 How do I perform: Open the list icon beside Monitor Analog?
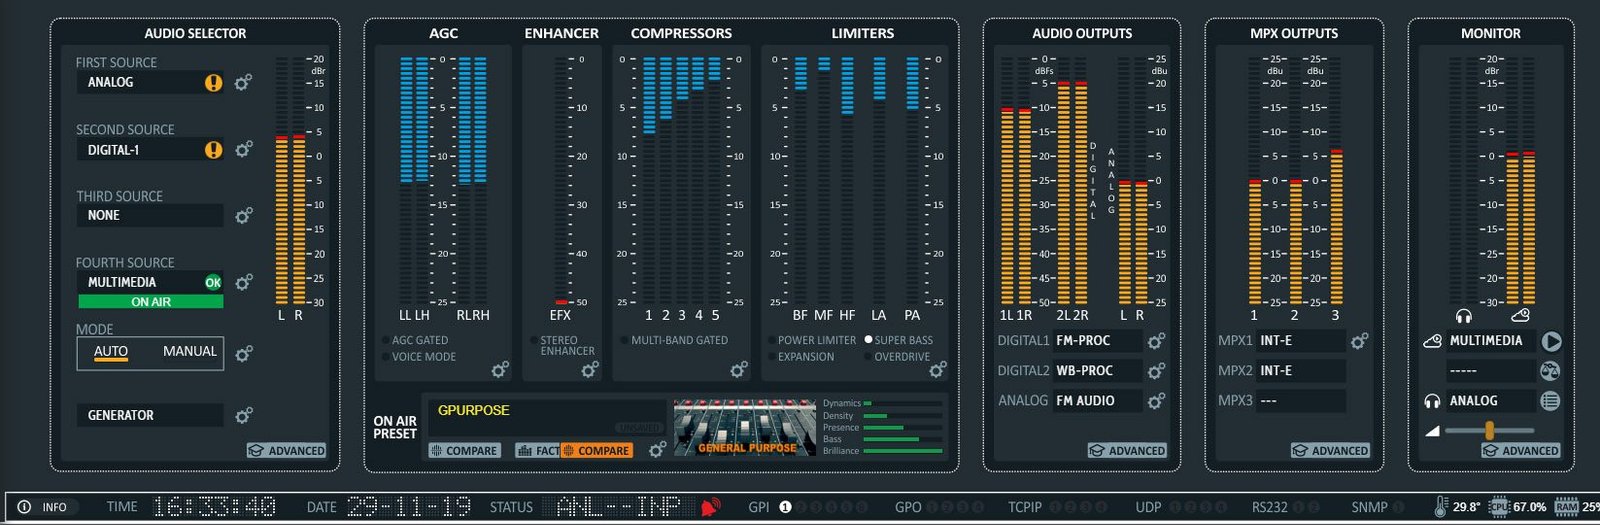(1551, 401)
